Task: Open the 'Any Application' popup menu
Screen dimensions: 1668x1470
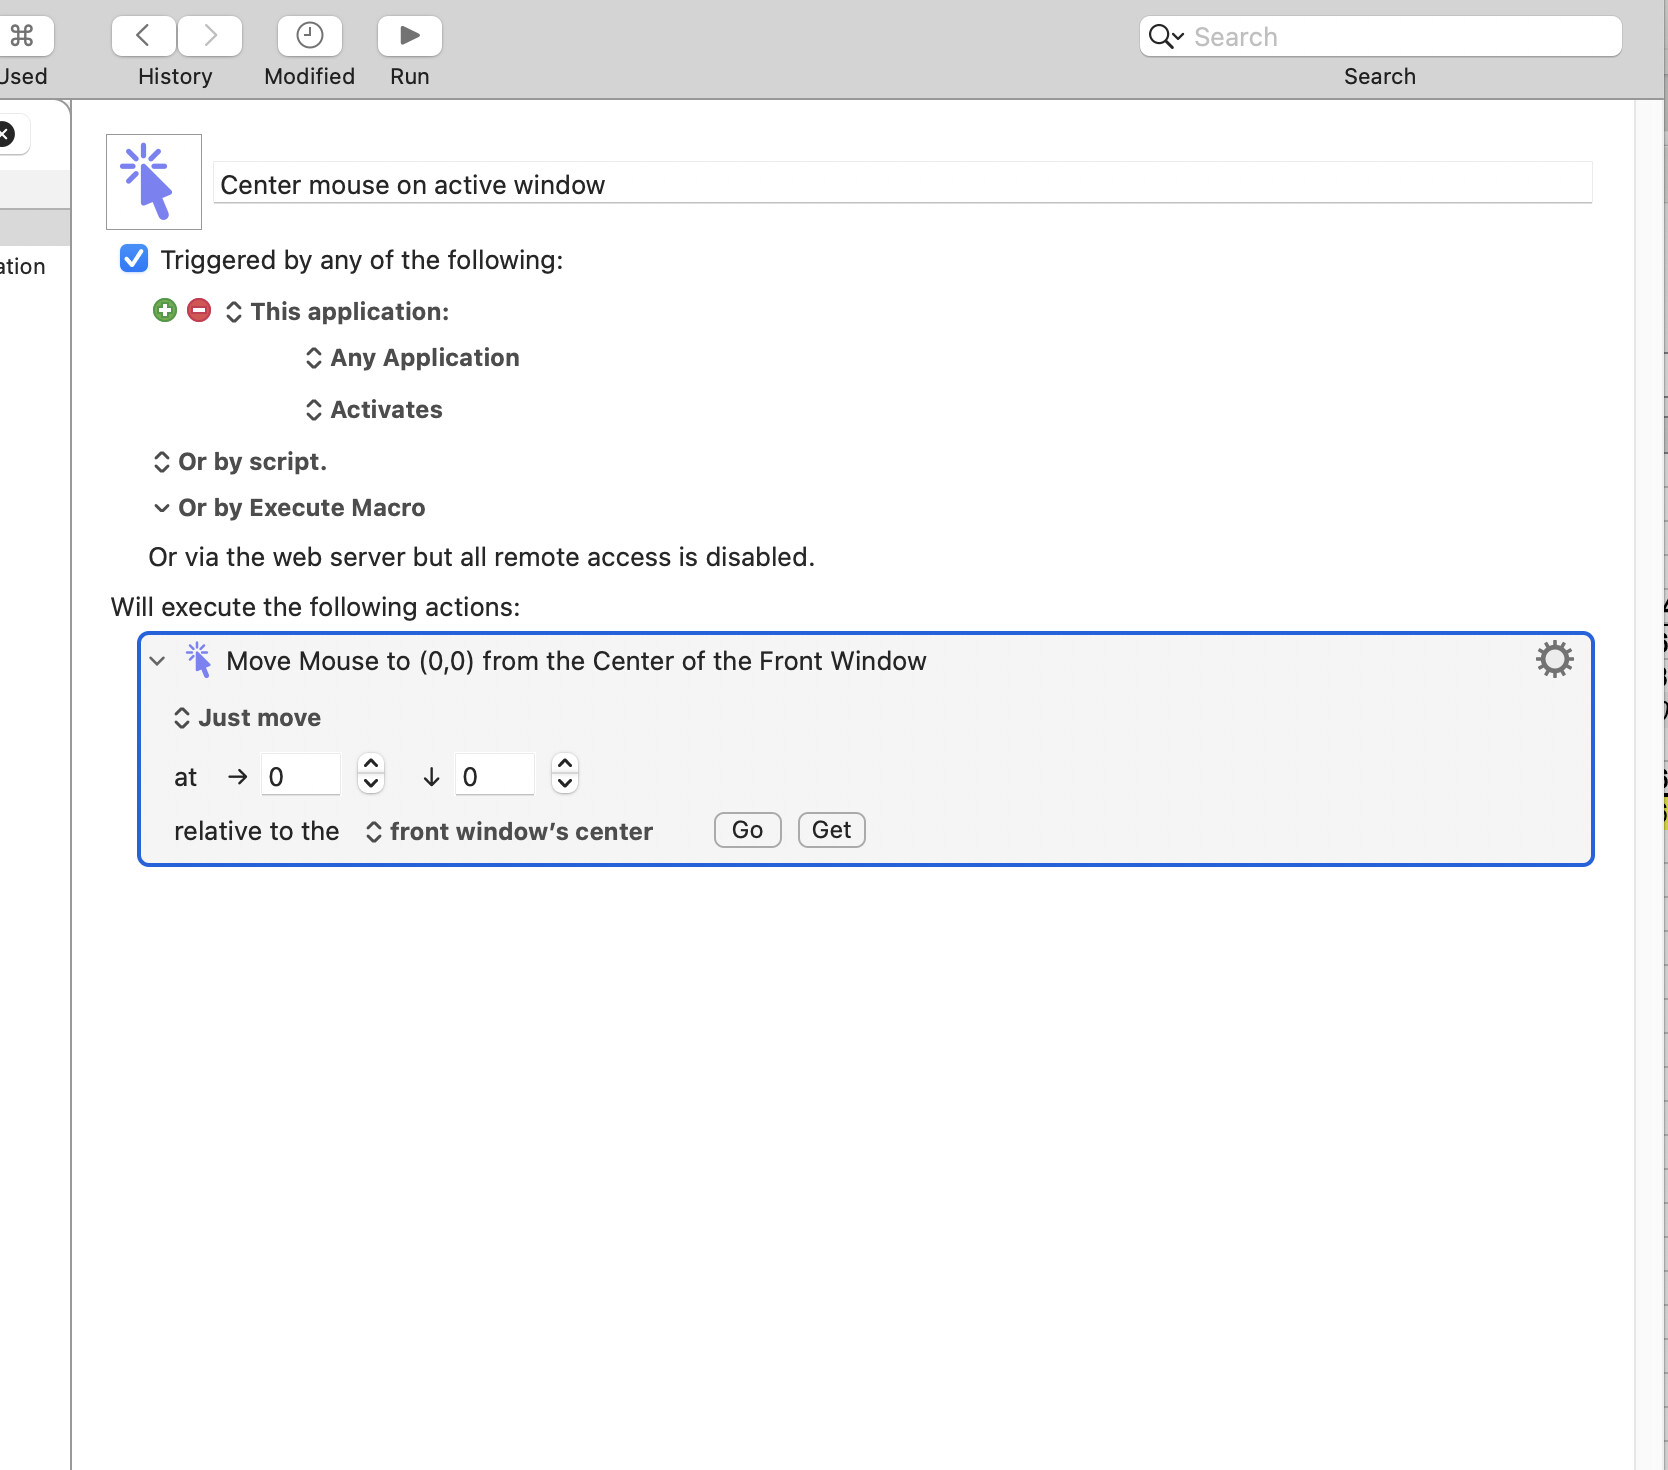Action: click(x=413, y=358)
